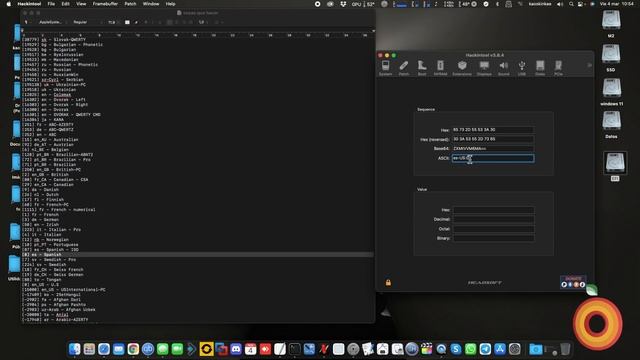Open the SSD drive on desktop
The width and height of the screenshot is (640, 360).
[611, 58]
